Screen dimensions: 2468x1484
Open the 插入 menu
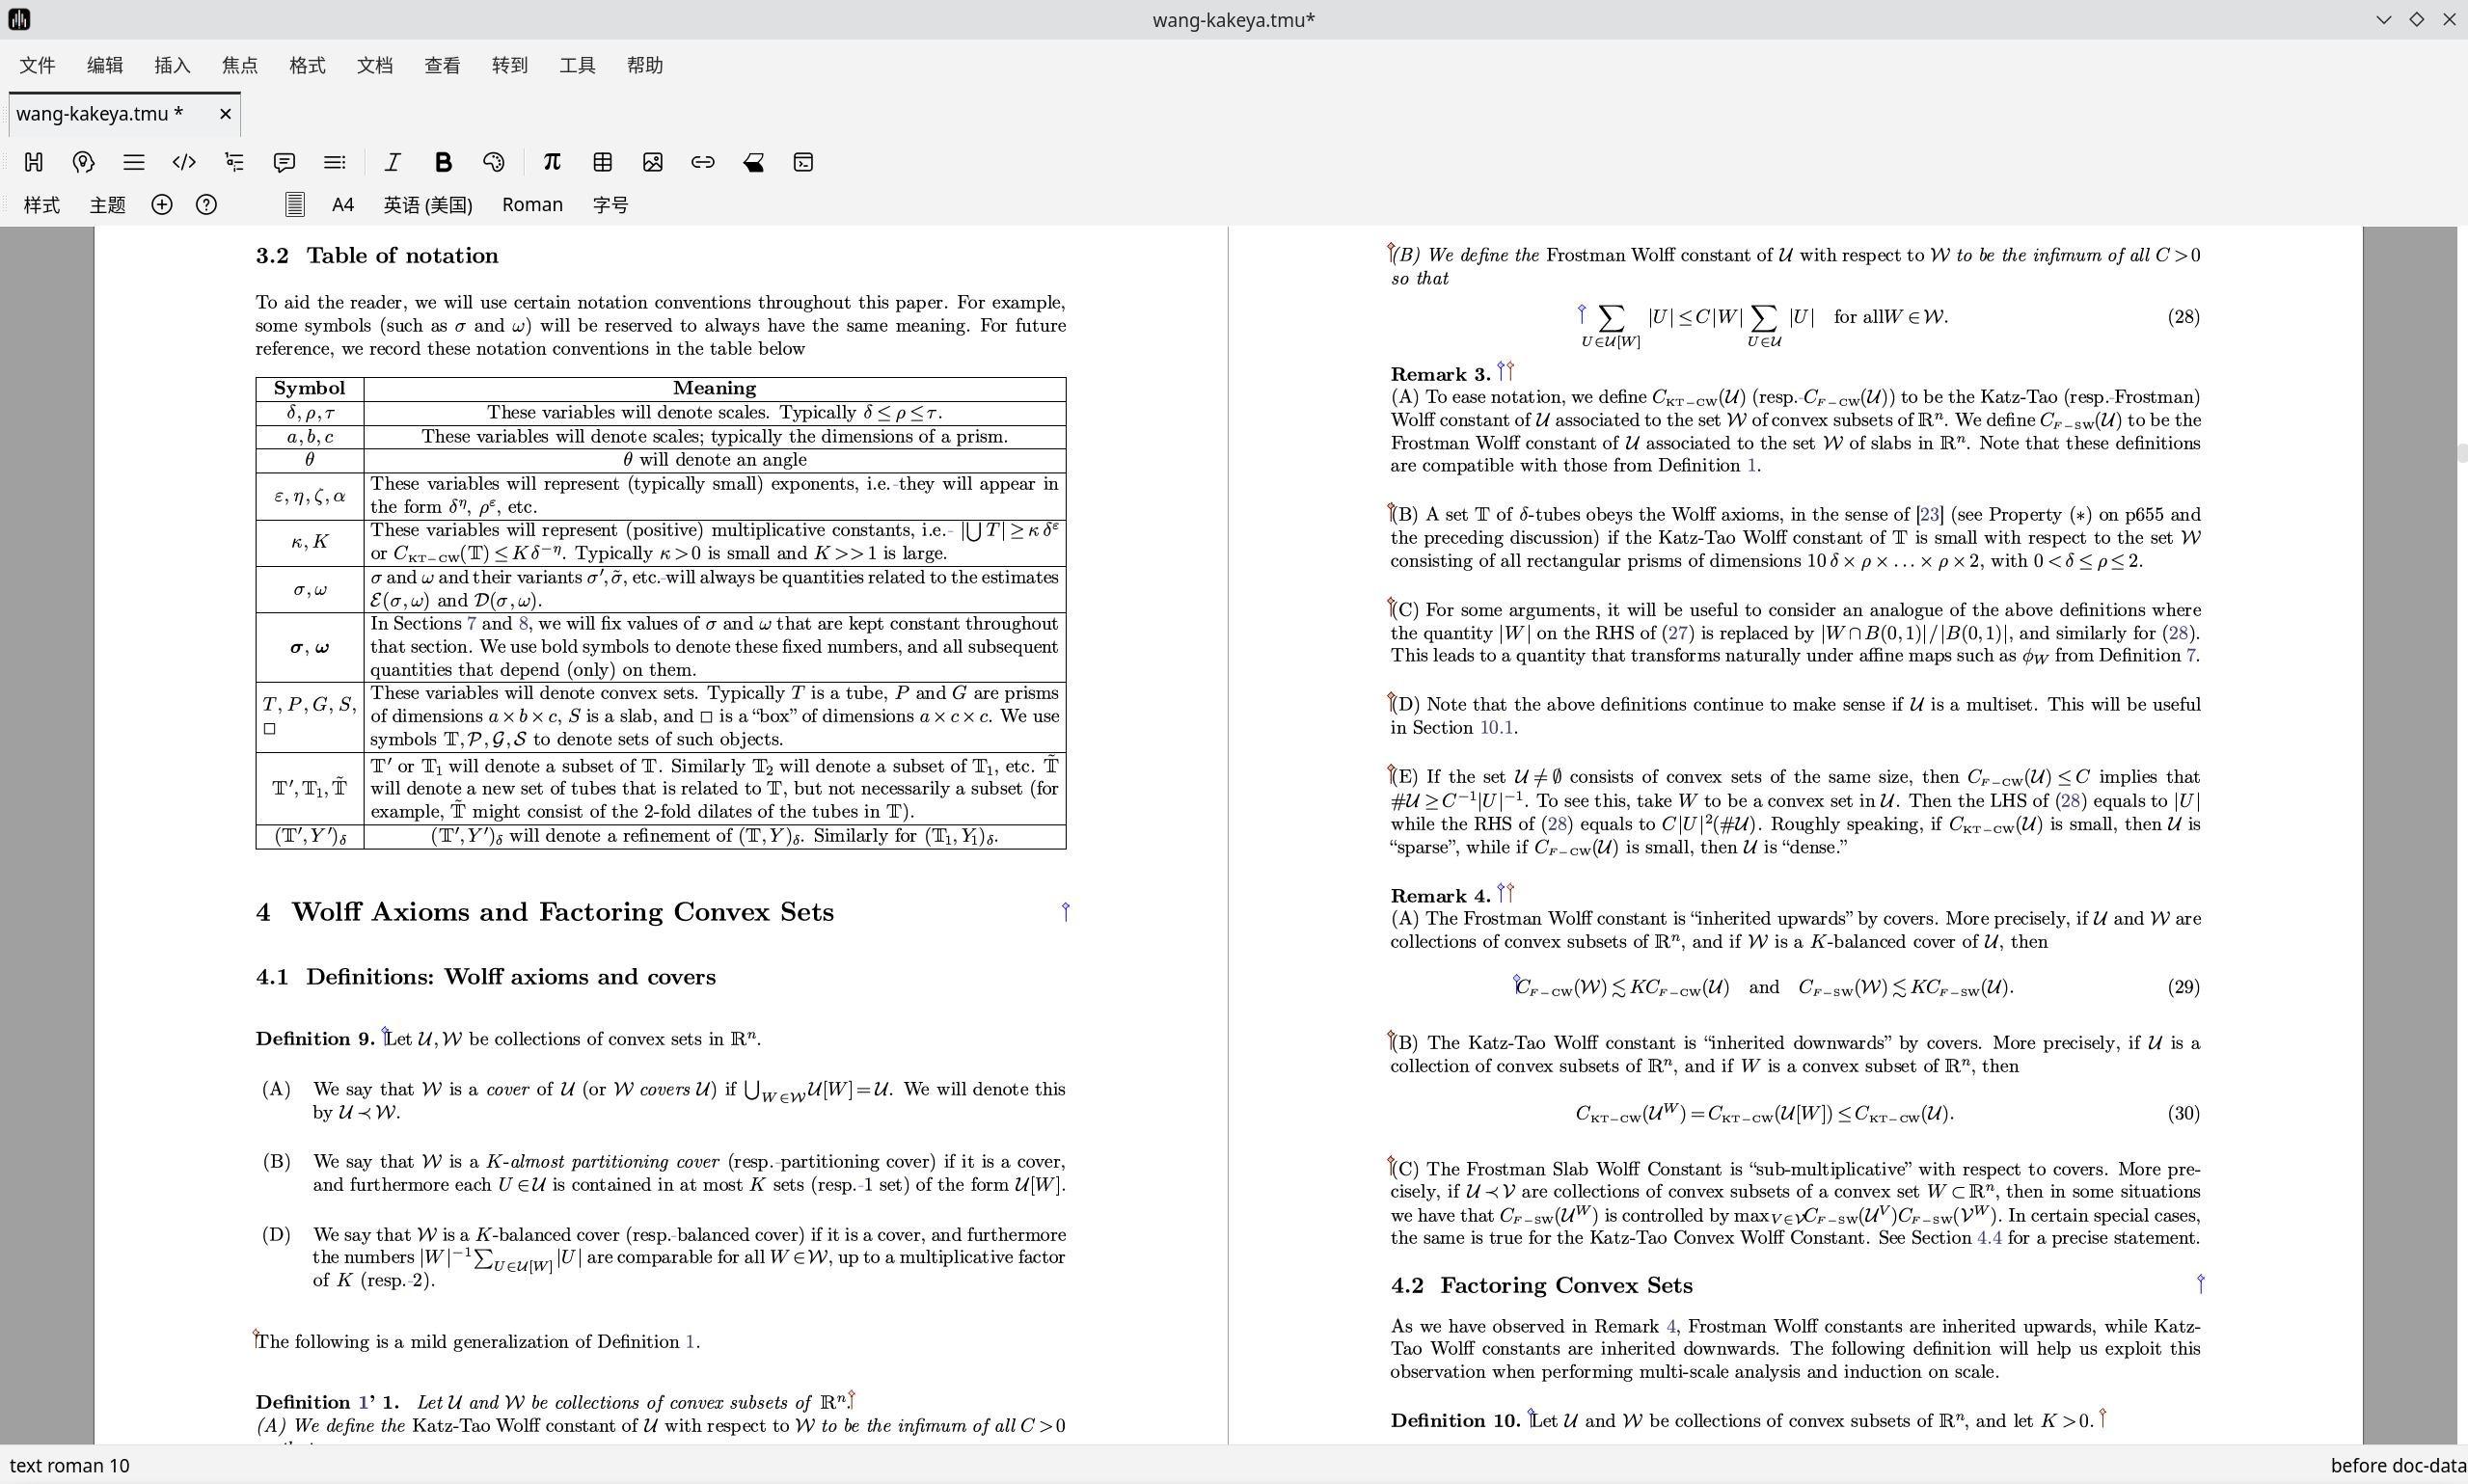(172, 65)
